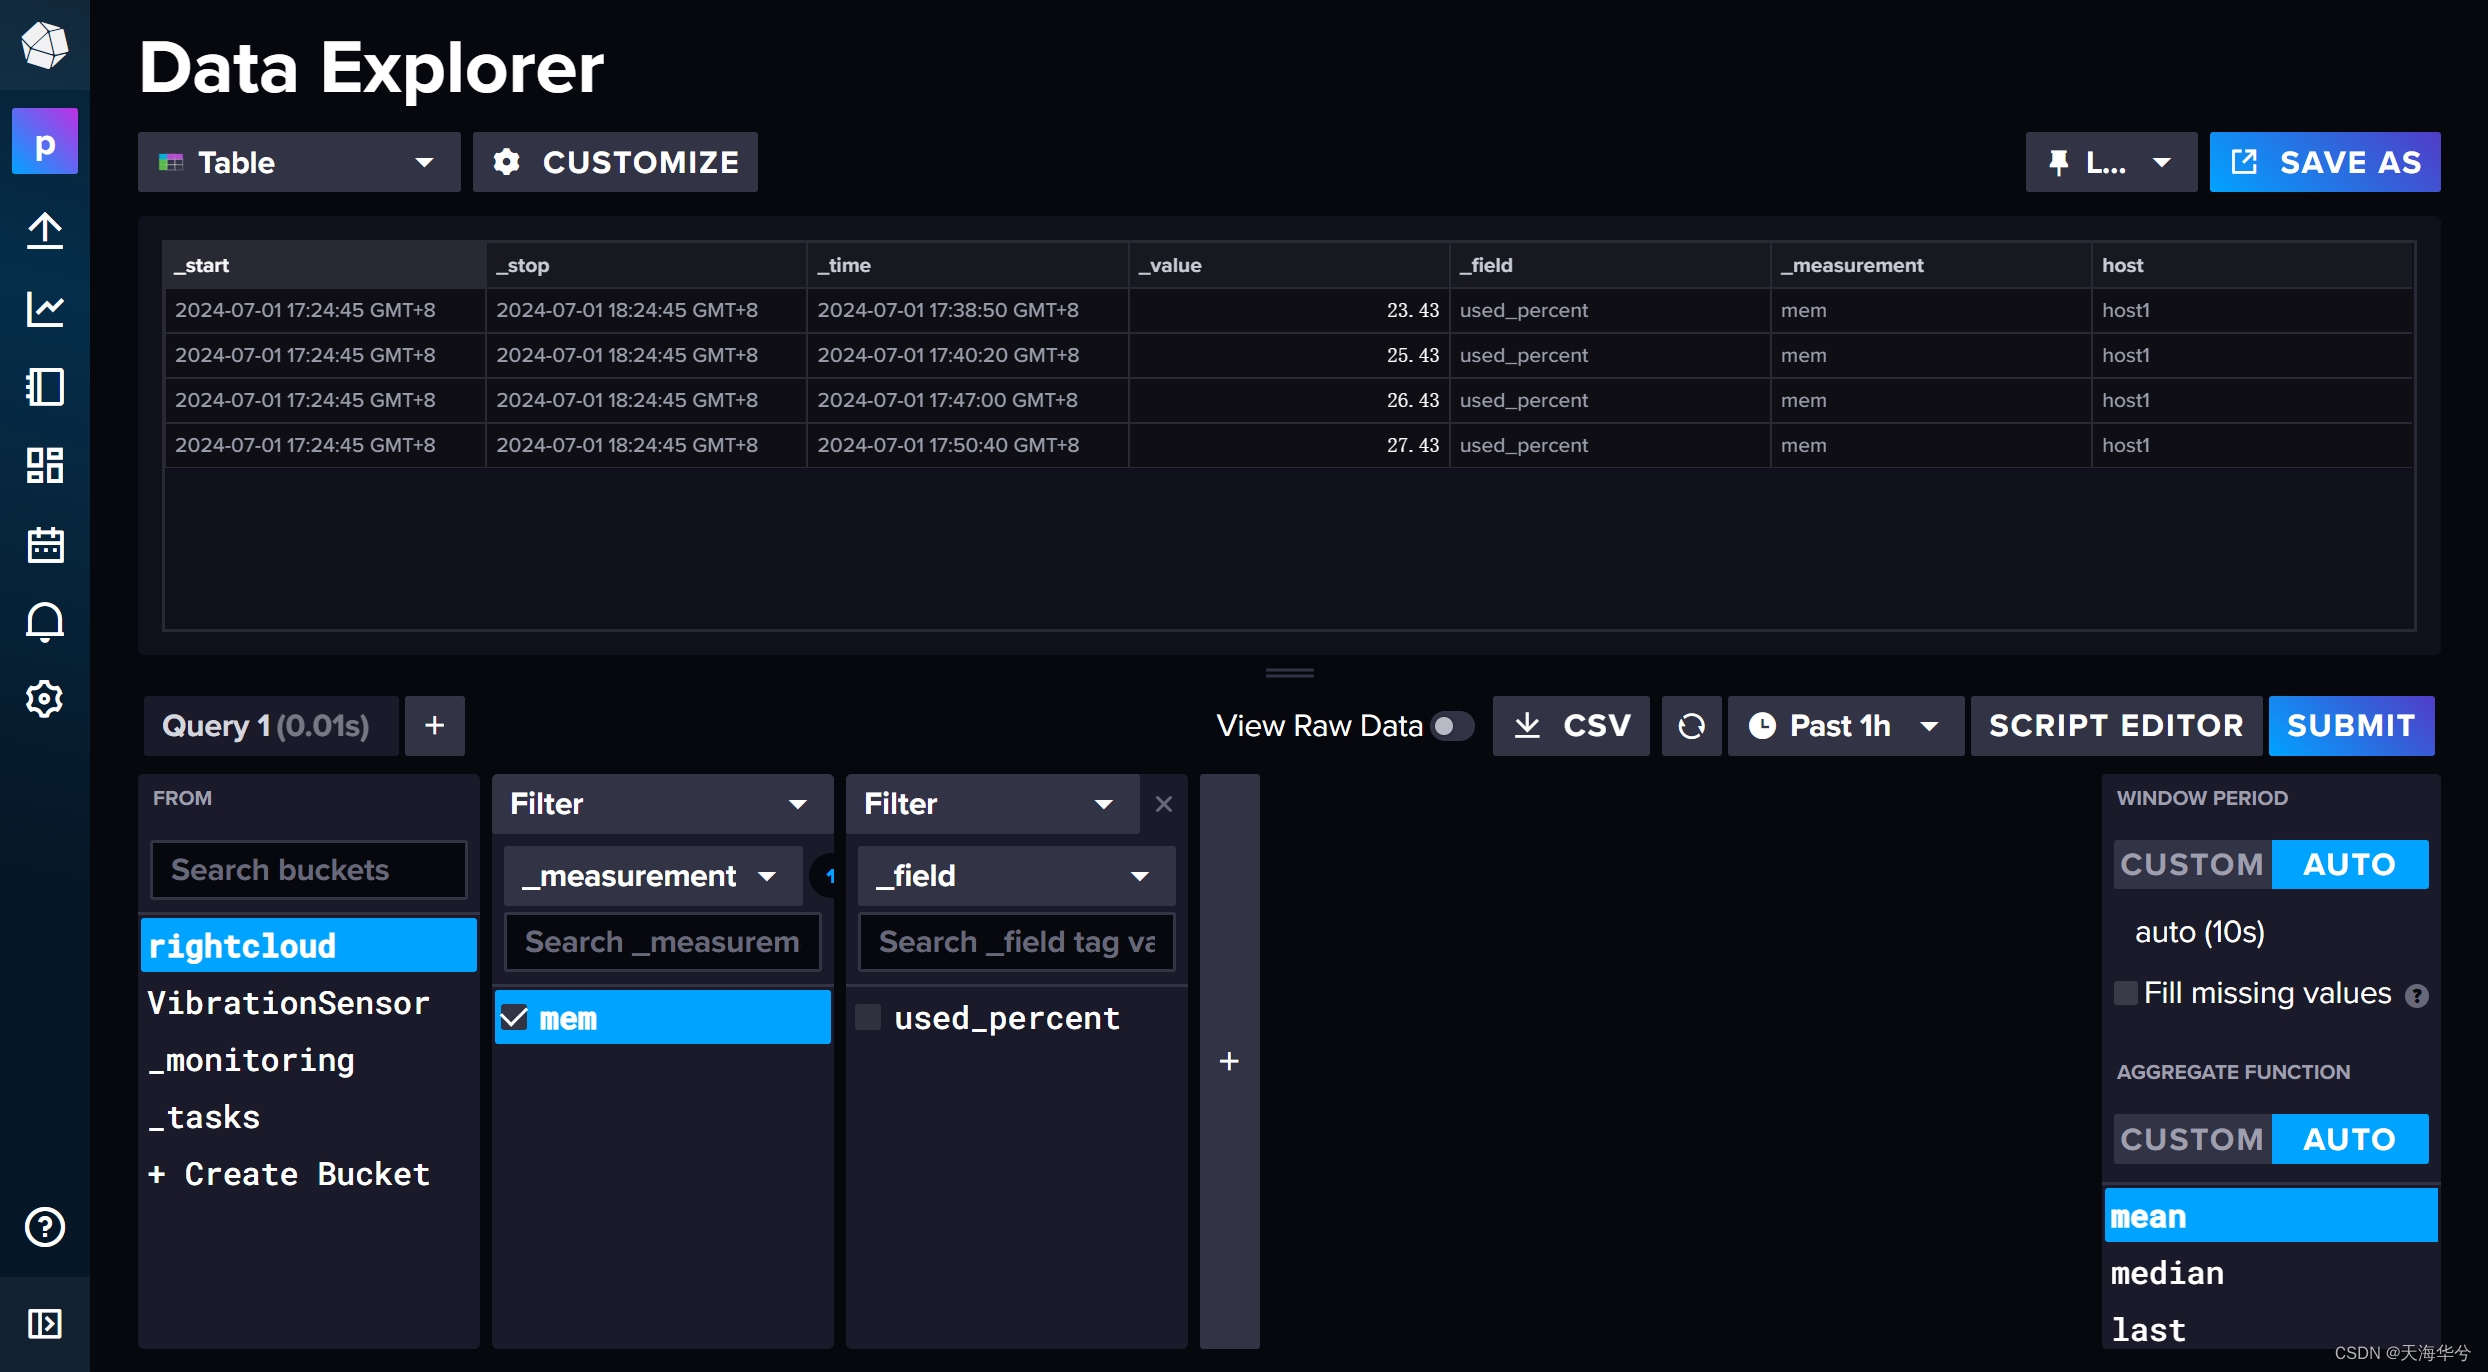Open the Alerts bell icon

click(44, 622)
